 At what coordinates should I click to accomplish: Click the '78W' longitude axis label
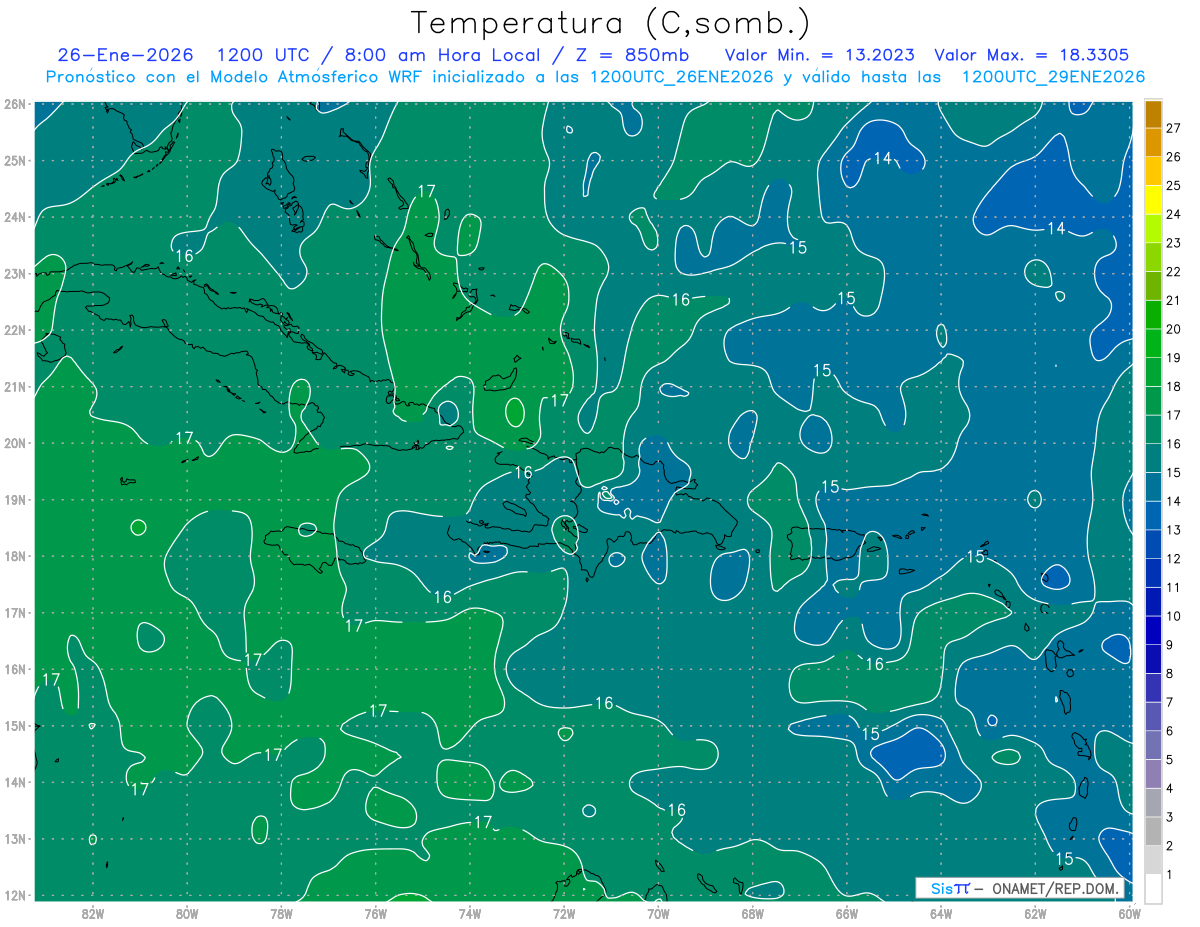tap(281, 912)
